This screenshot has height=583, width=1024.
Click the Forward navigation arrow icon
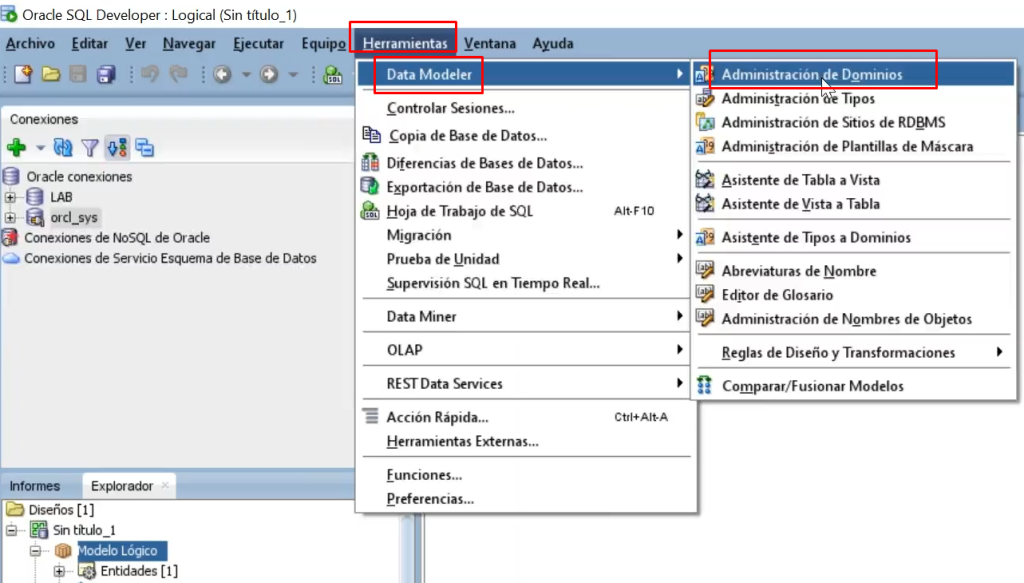(x=269, y=74)
